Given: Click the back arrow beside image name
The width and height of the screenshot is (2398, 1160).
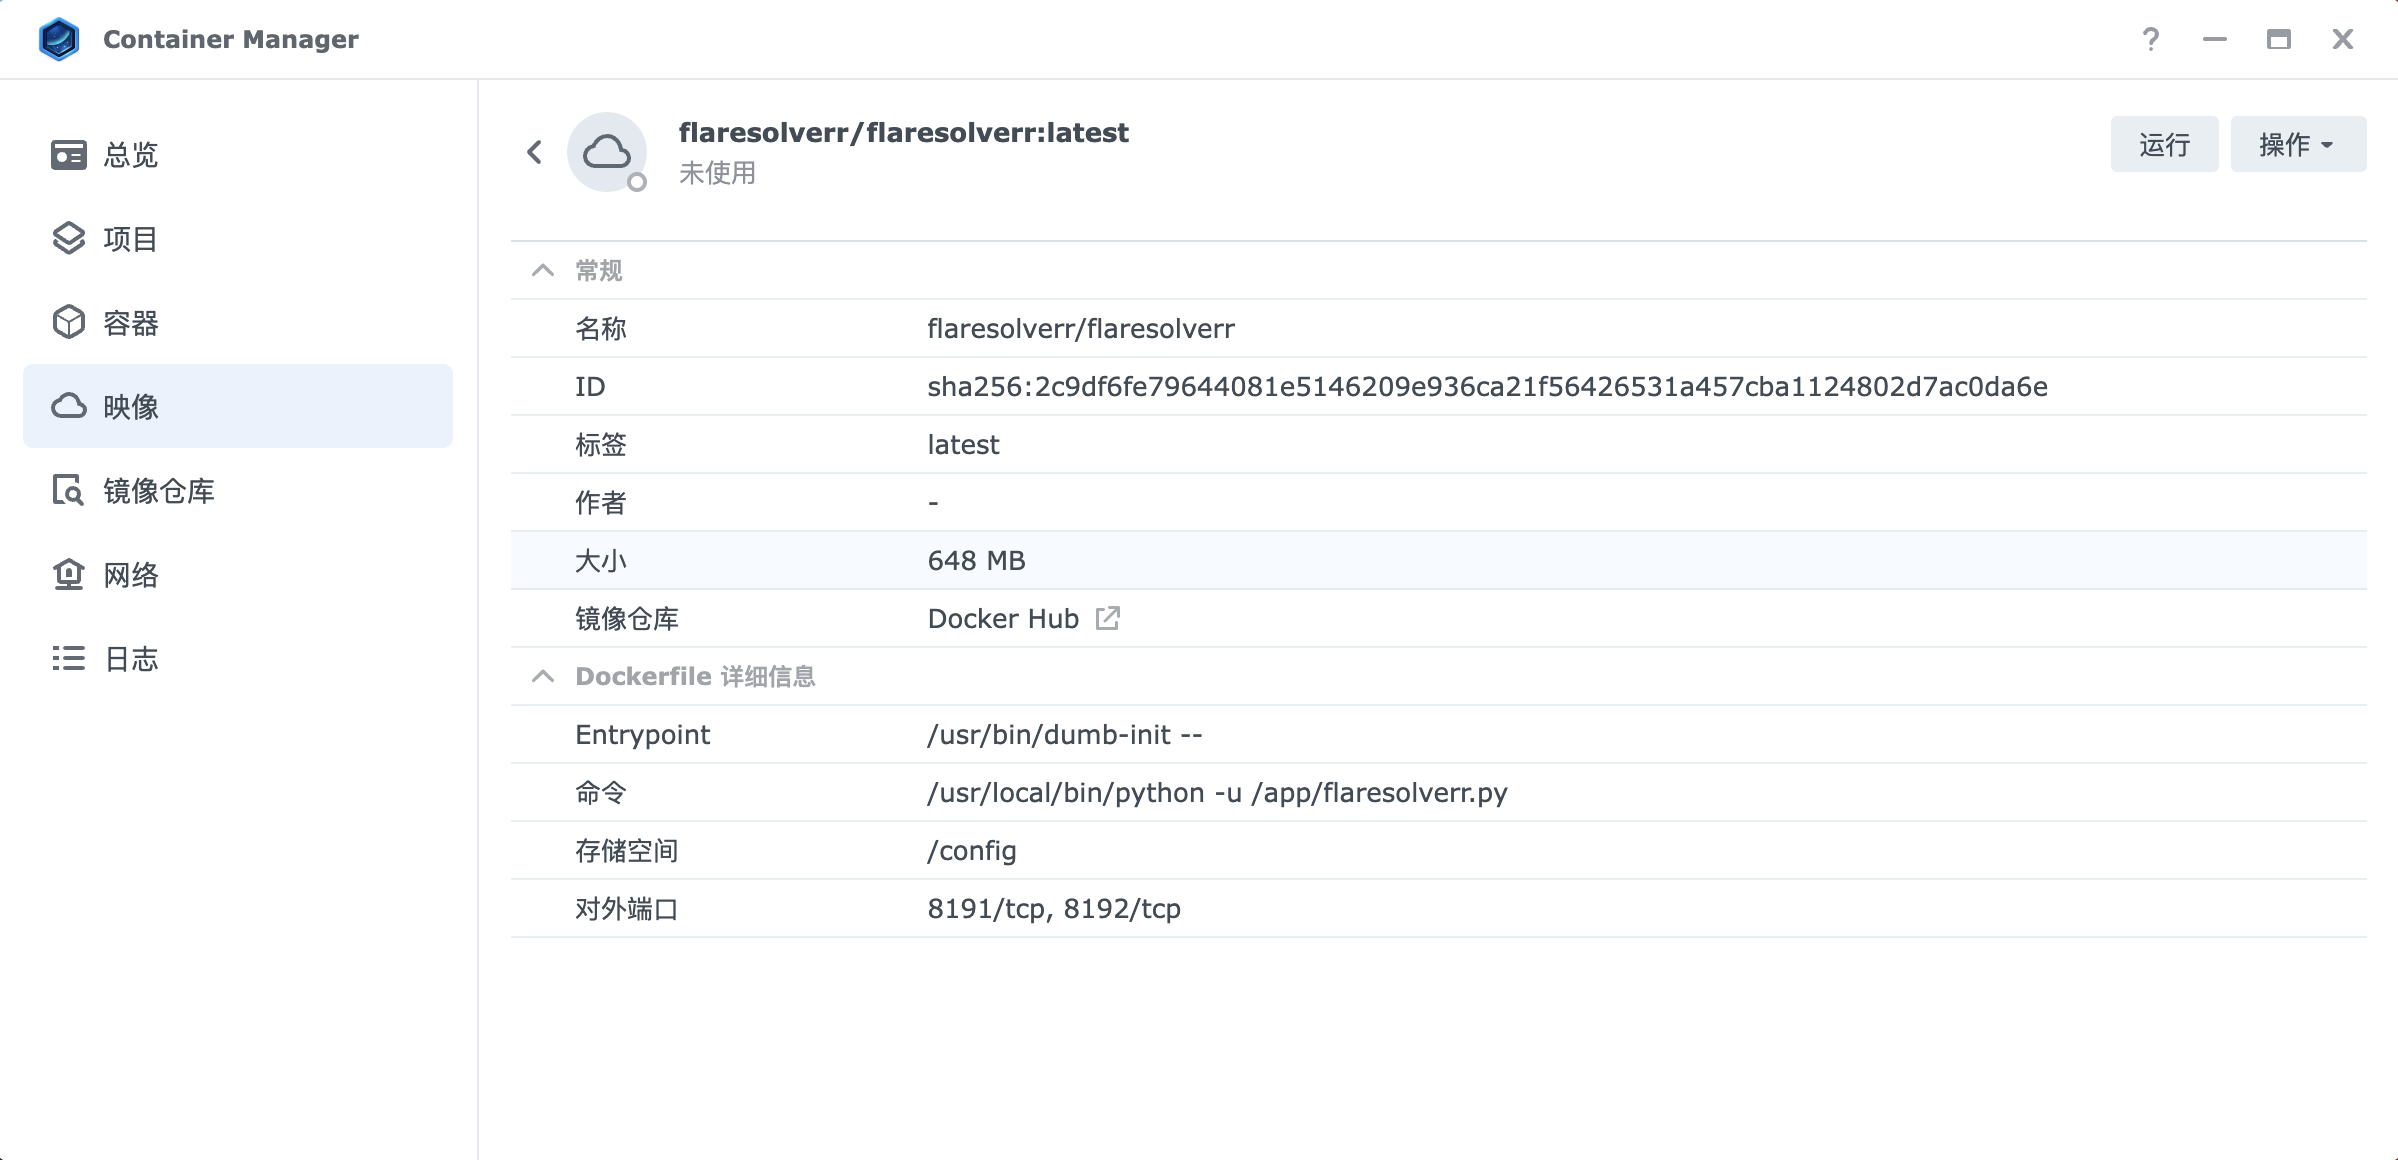Looking at the screenshot, I should click(x=534, y=152).
